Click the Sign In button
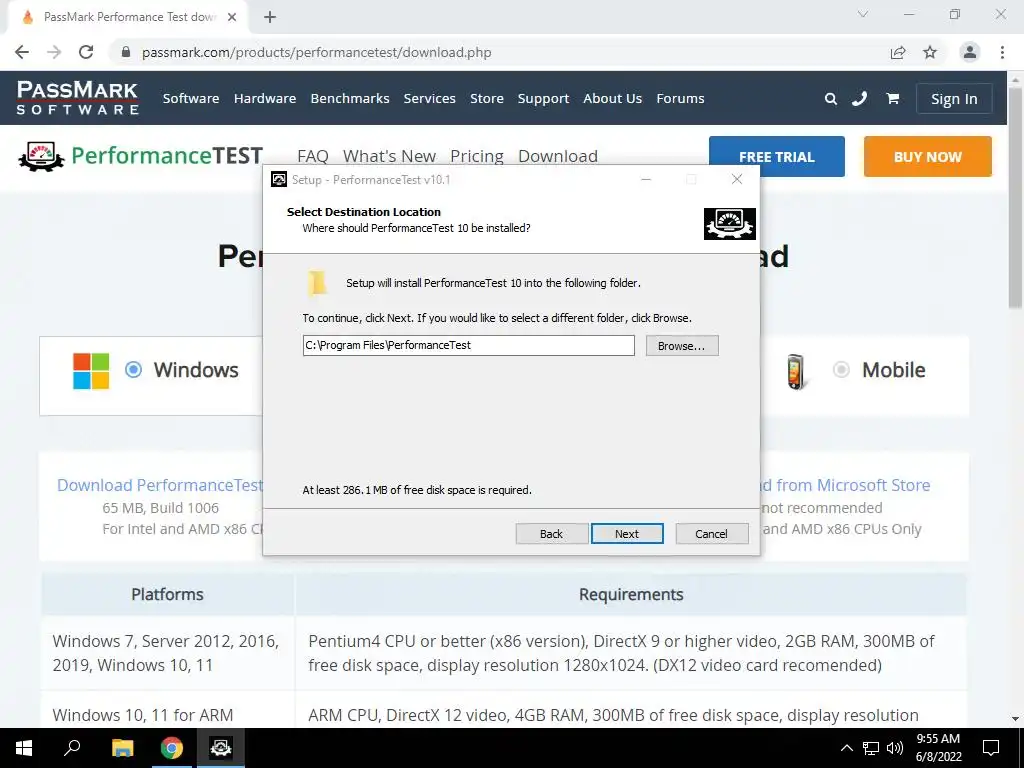Viewport: 1024px width, 768px height. point(954,99)
